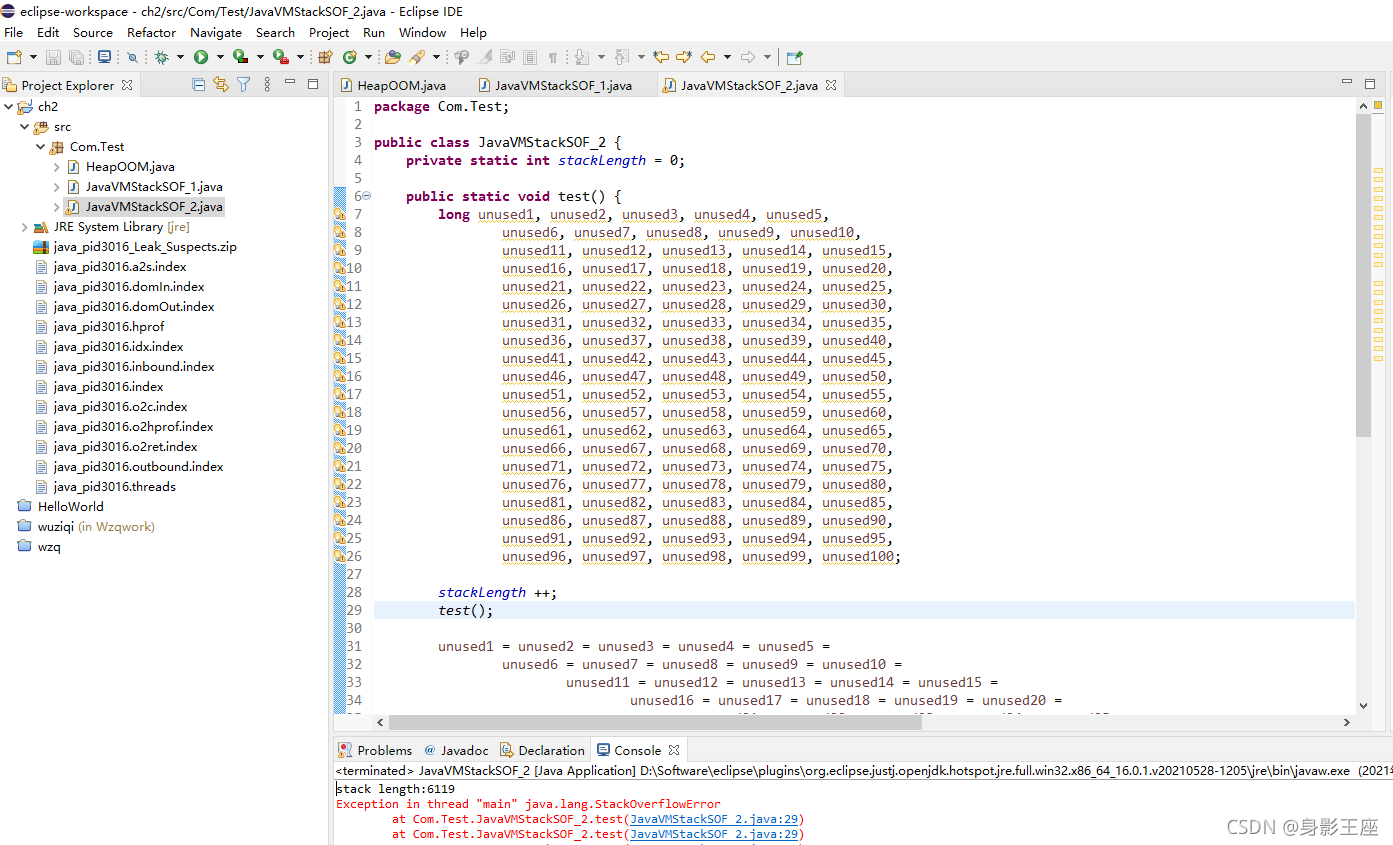Close the Project Explorer tab

tap(127, 85)
